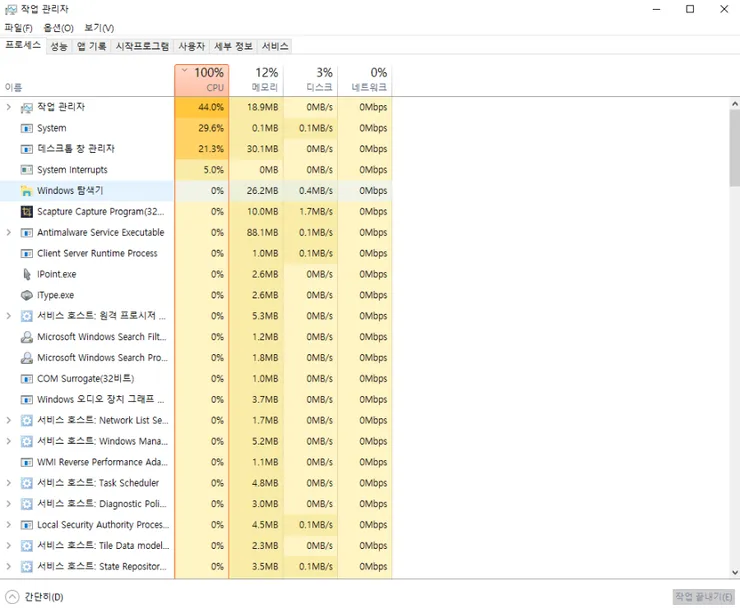Click the vertical scrollbar thumb
Screen dimensions: 740x613
735,148
